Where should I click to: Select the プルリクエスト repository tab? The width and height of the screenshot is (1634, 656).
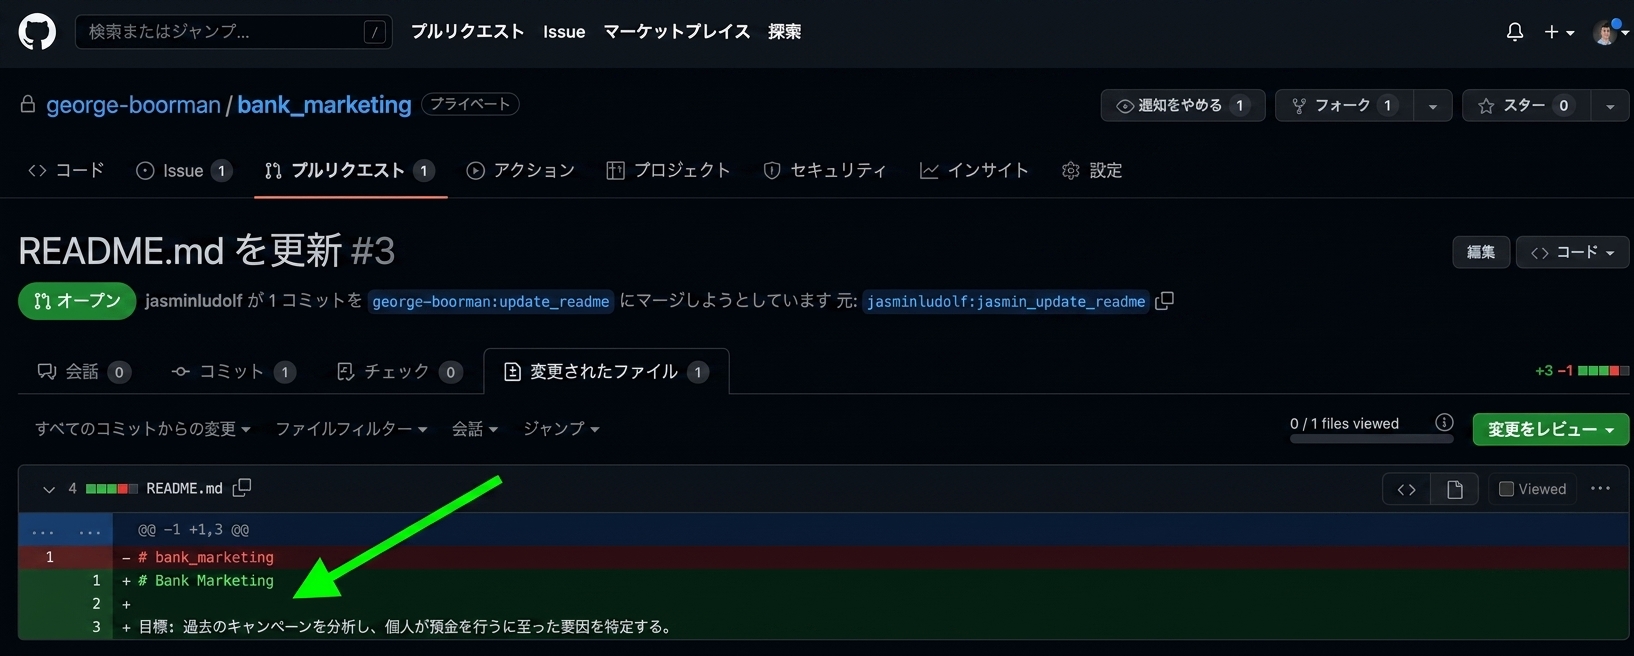[x=350, y=171]
